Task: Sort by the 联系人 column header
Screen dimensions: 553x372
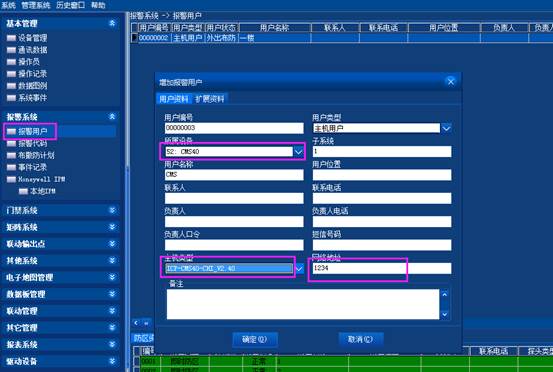Action: pos(335,28)
